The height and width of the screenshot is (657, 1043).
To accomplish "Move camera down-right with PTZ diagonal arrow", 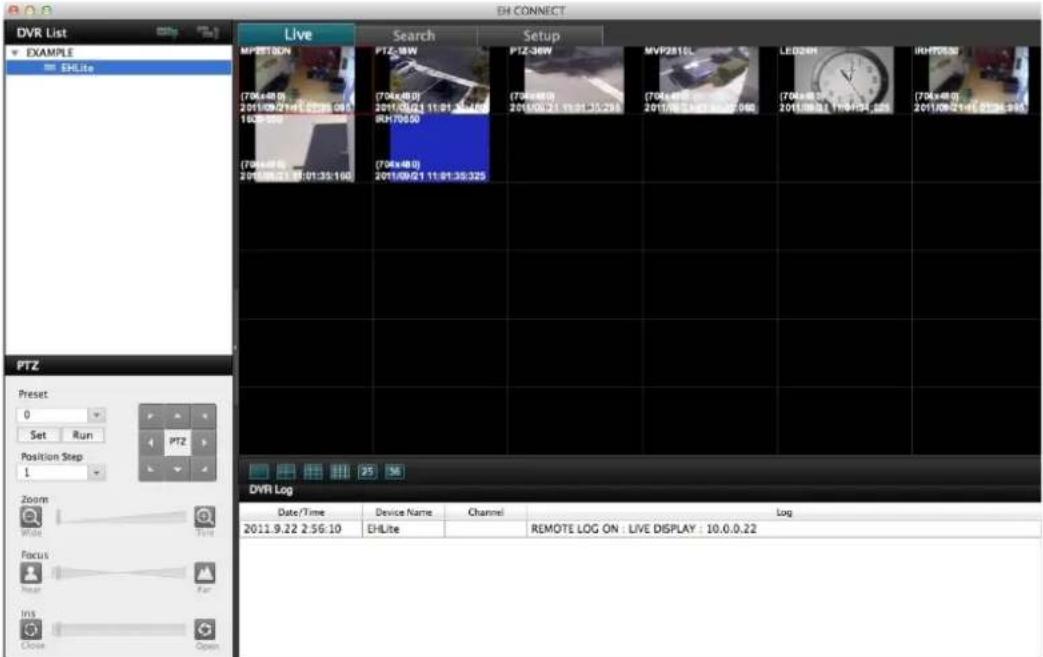I will pyautogui.click(x=204, y=469).
